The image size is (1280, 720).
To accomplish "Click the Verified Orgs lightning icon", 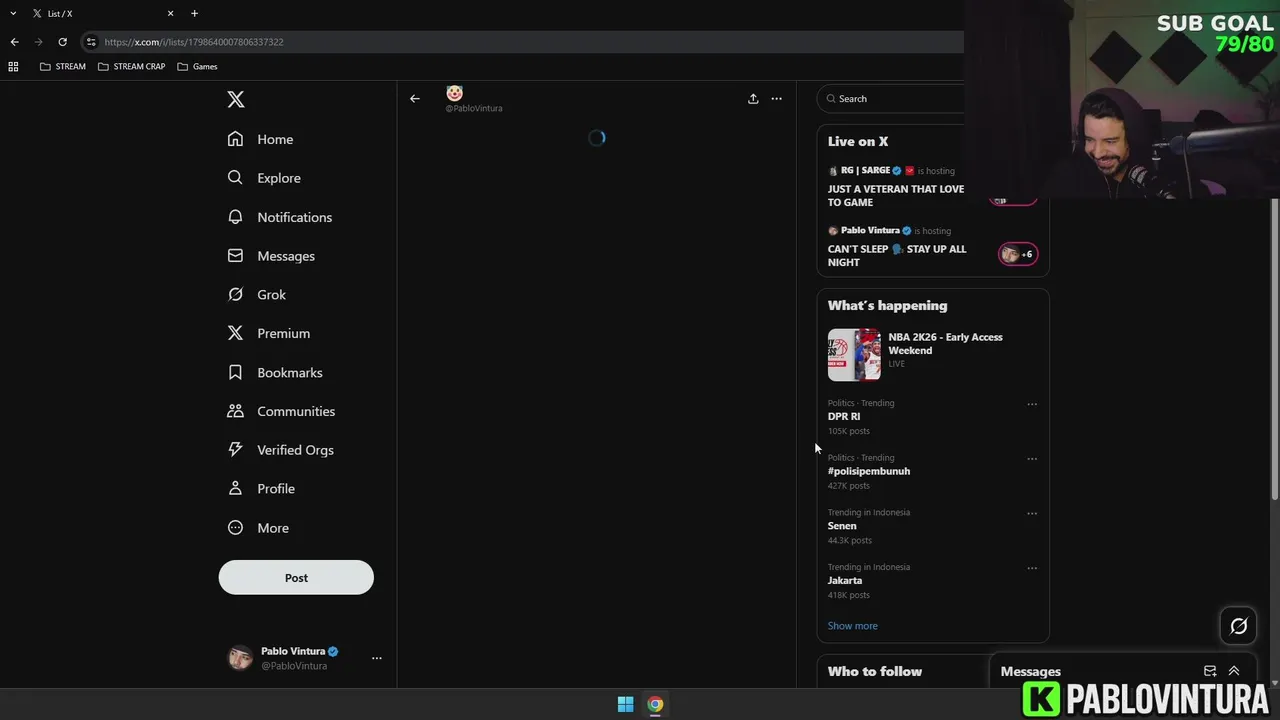I will (235, 450).
